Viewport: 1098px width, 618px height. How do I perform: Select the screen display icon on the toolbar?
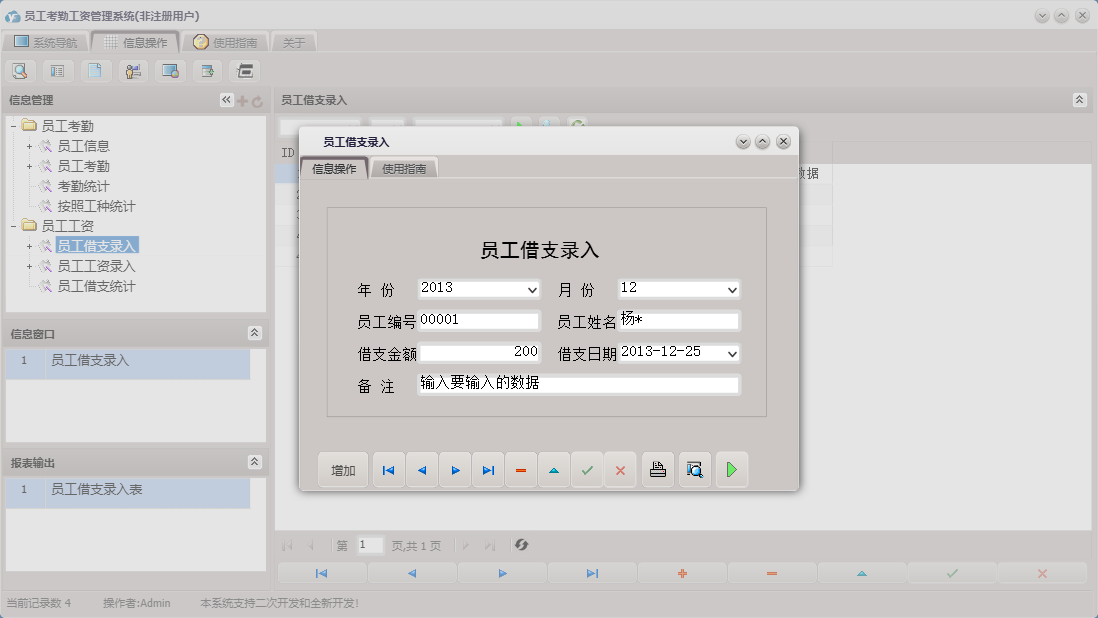tap(170, 70)
